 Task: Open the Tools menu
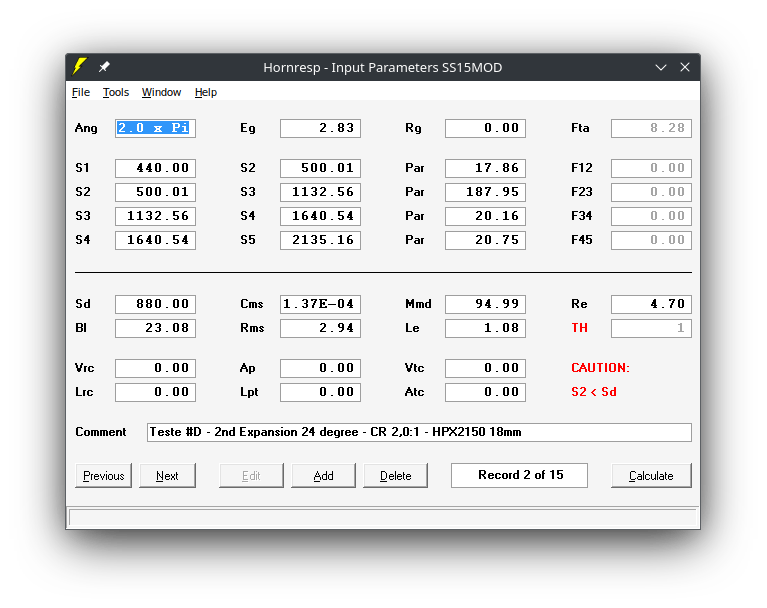[116, 92]
